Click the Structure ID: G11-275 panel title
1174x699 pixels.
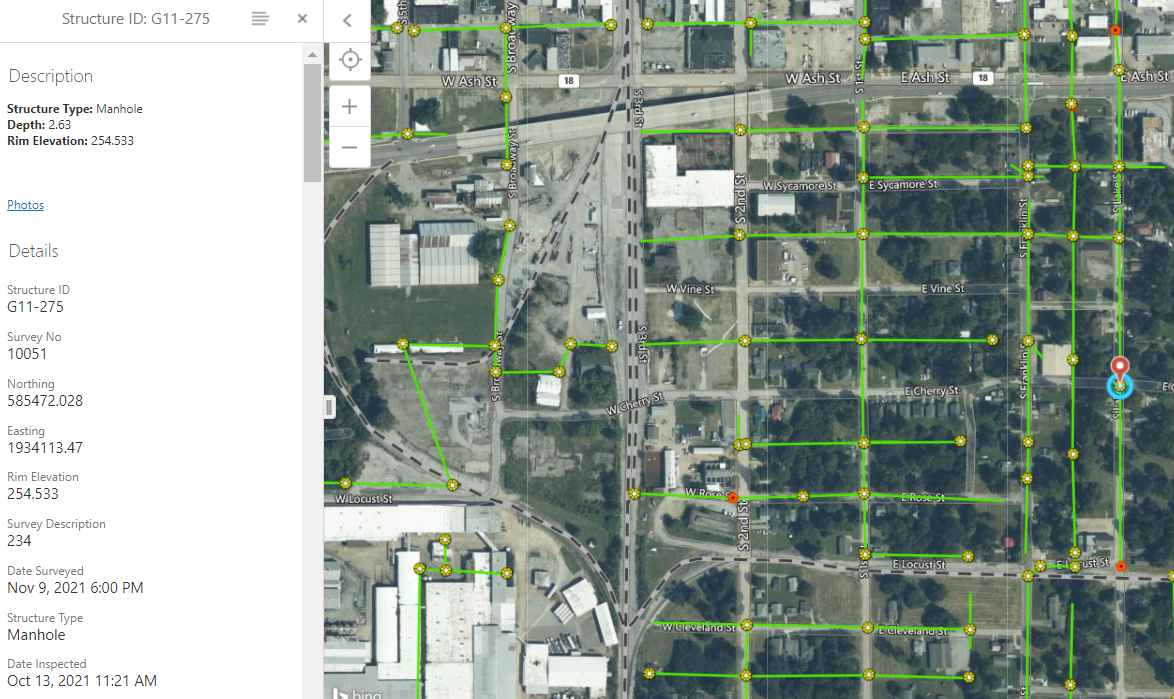tap(136, 19)
